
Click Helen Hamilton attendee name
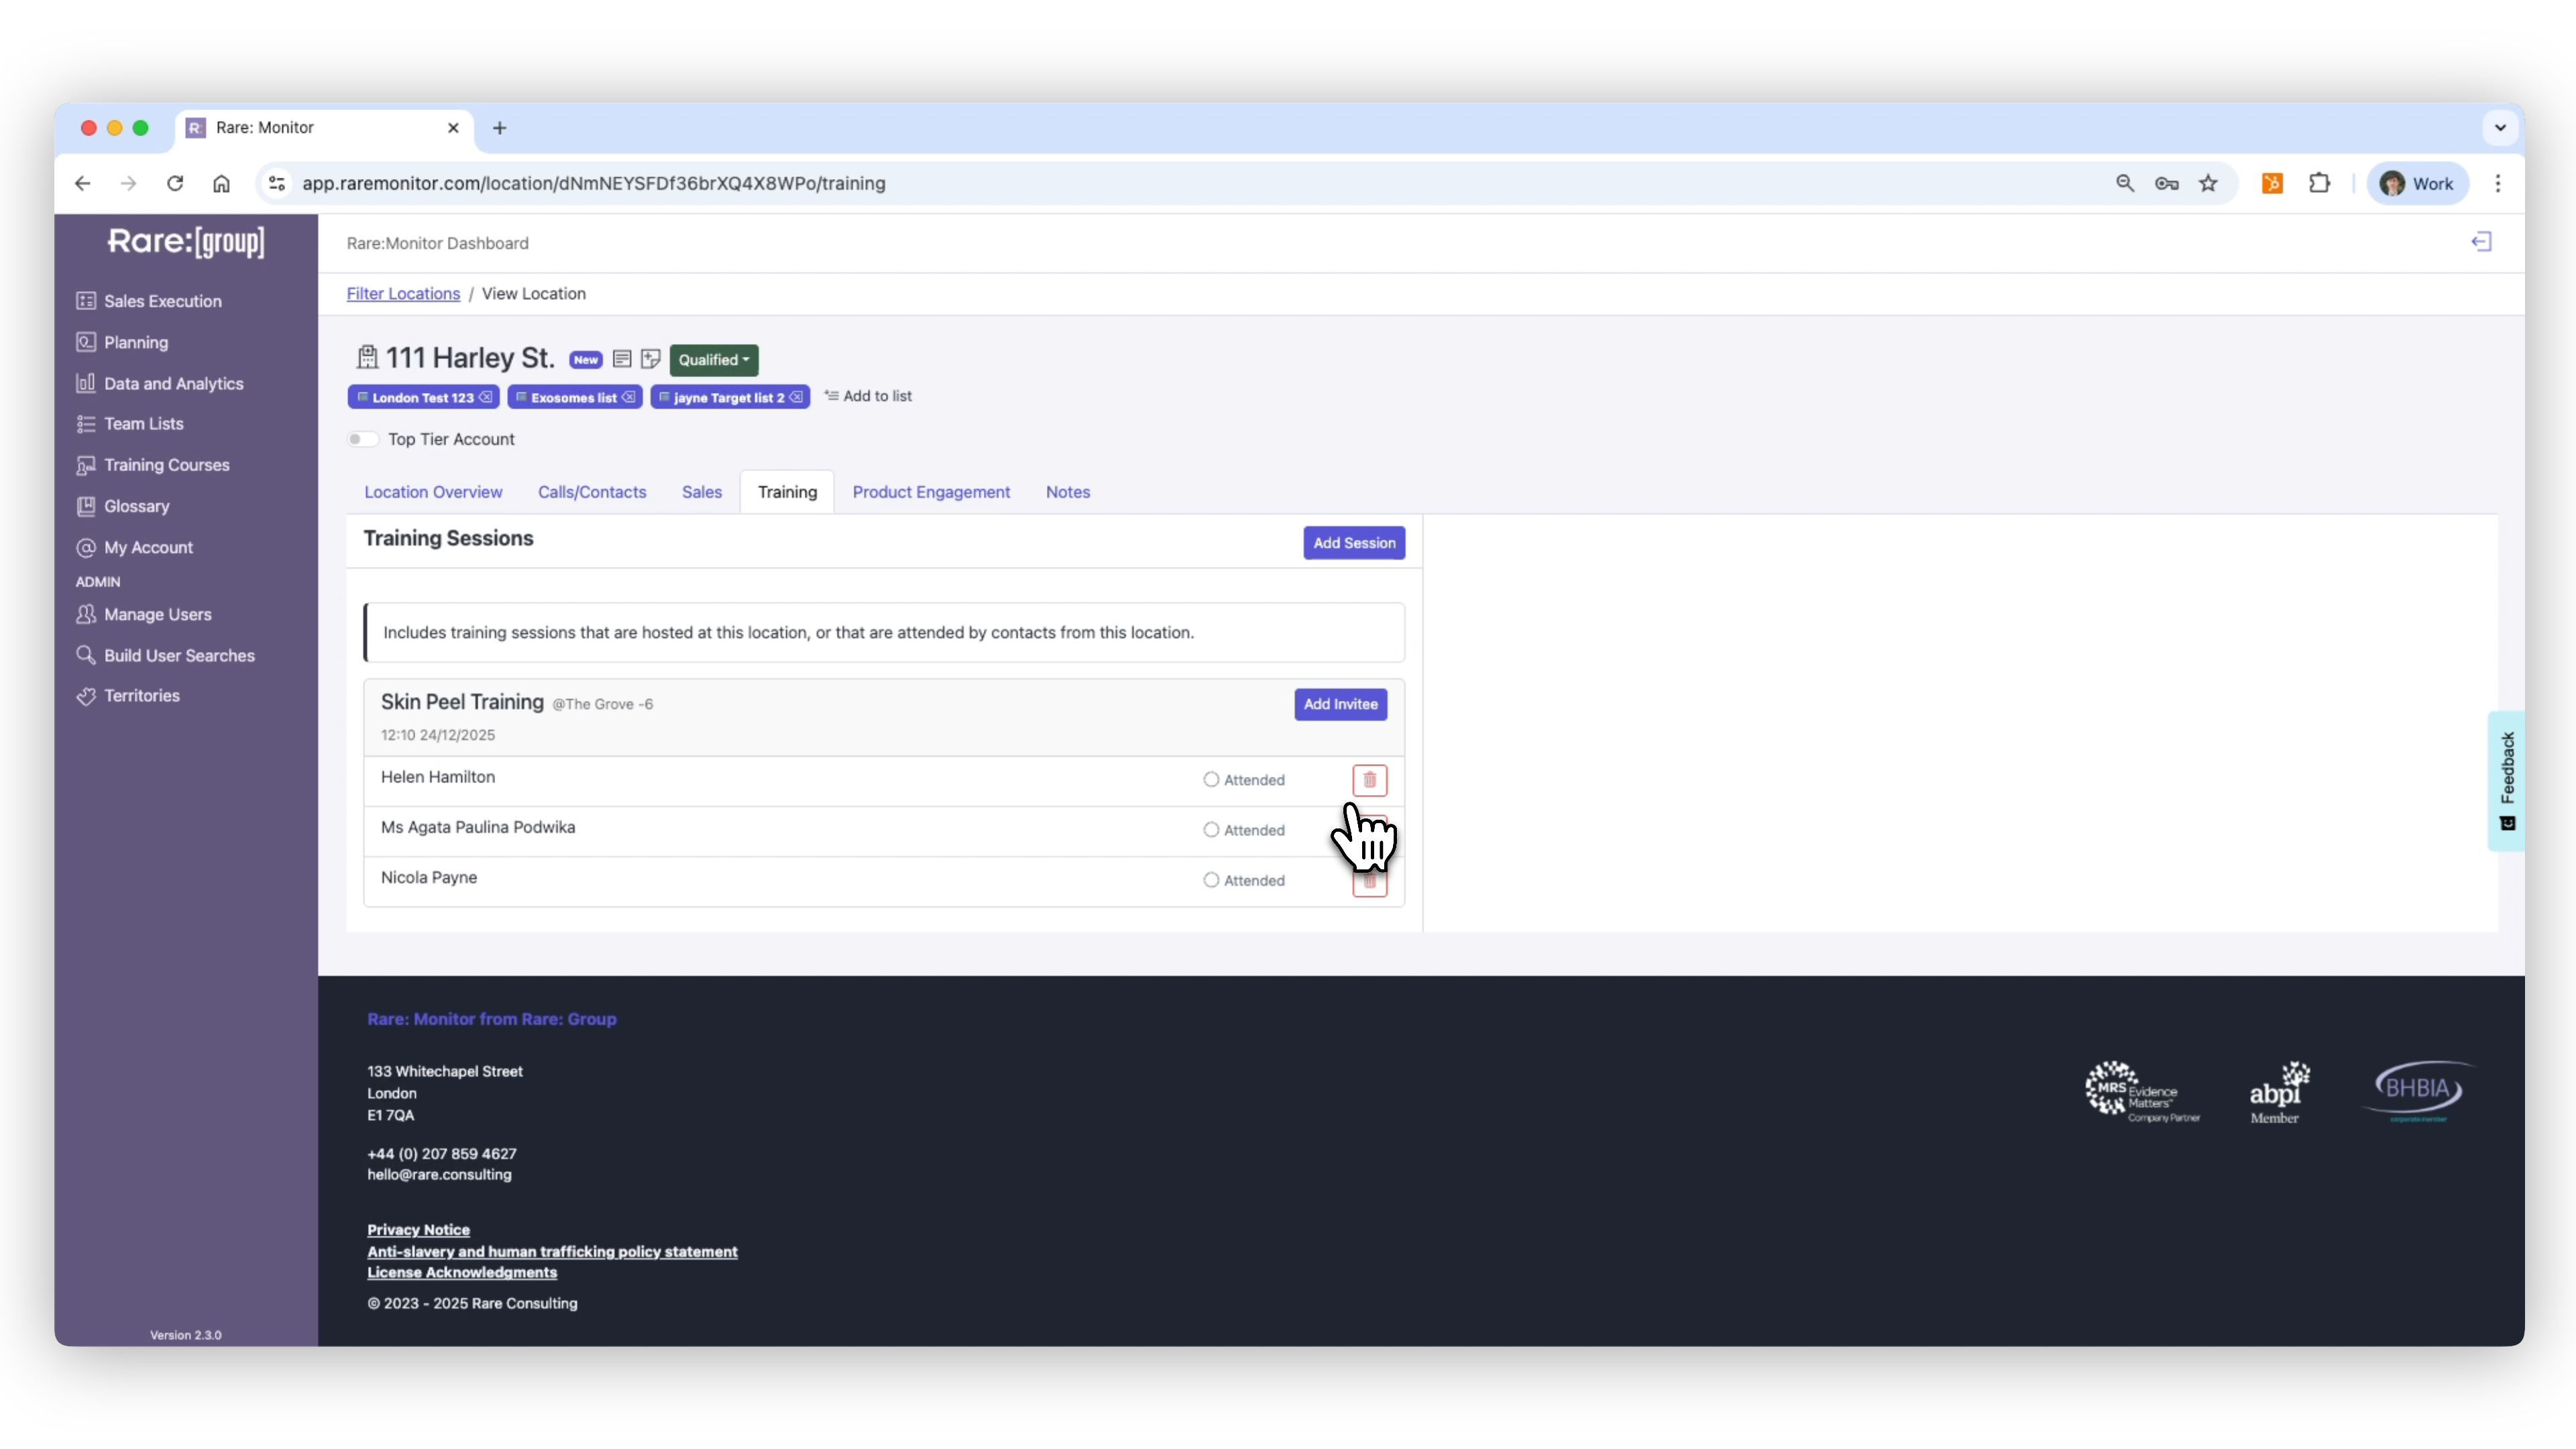coord(438,777)
